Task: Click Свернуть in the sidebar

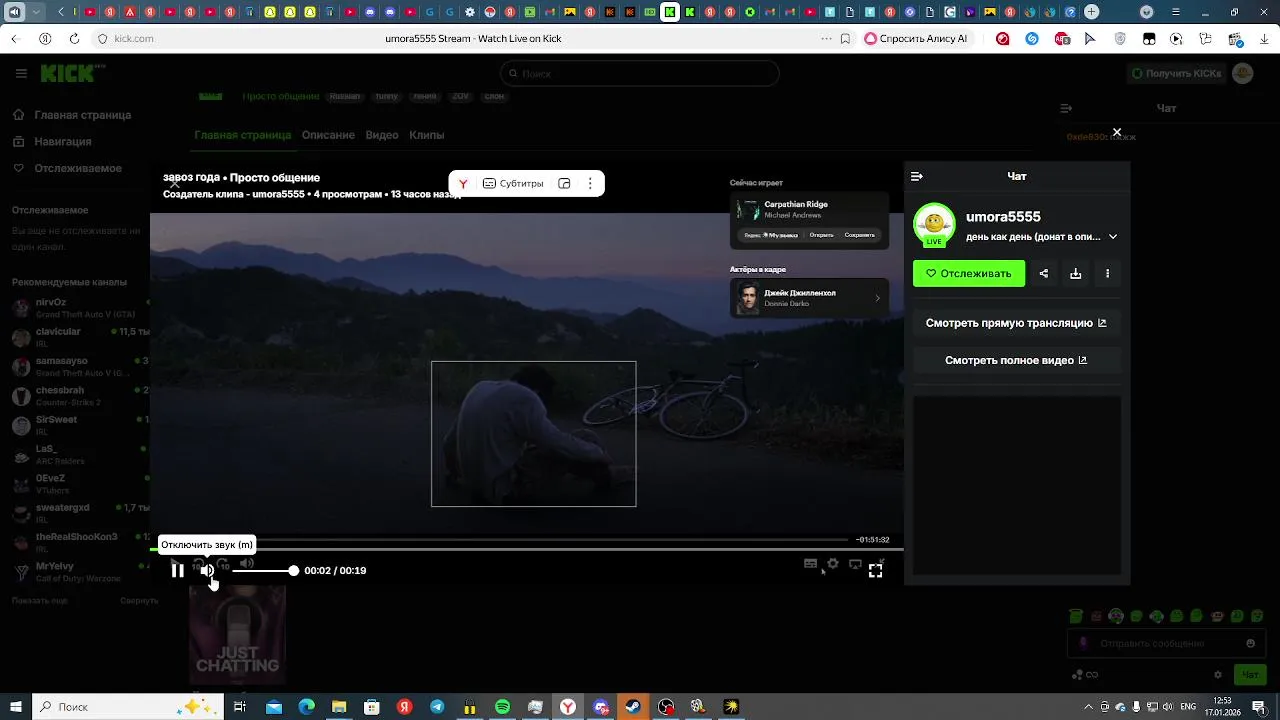Action: [x=139, y=601]
